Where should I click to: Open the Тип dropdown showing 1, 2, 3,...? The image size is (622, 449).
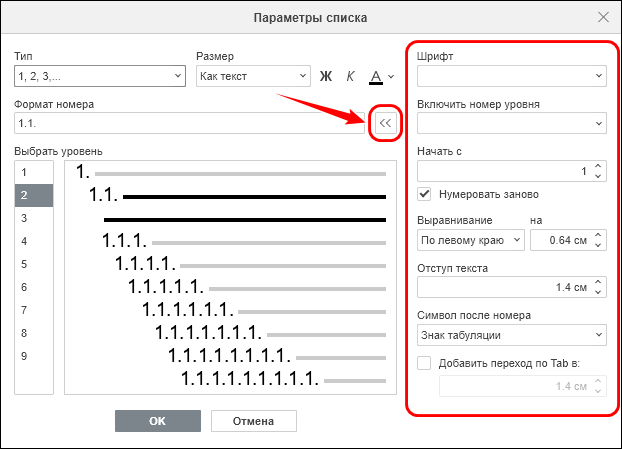click(100, 76)
